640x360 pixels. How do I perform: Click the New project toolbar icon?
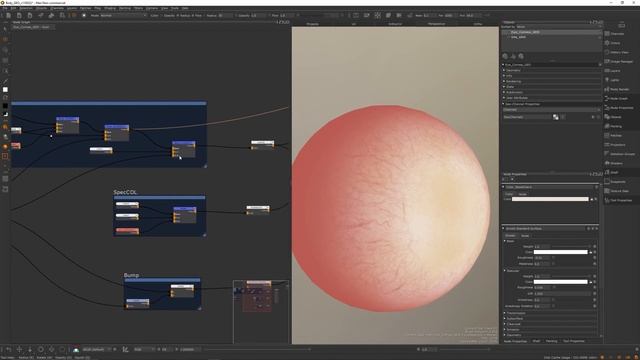pyautogui.click(x=8, y=16)
